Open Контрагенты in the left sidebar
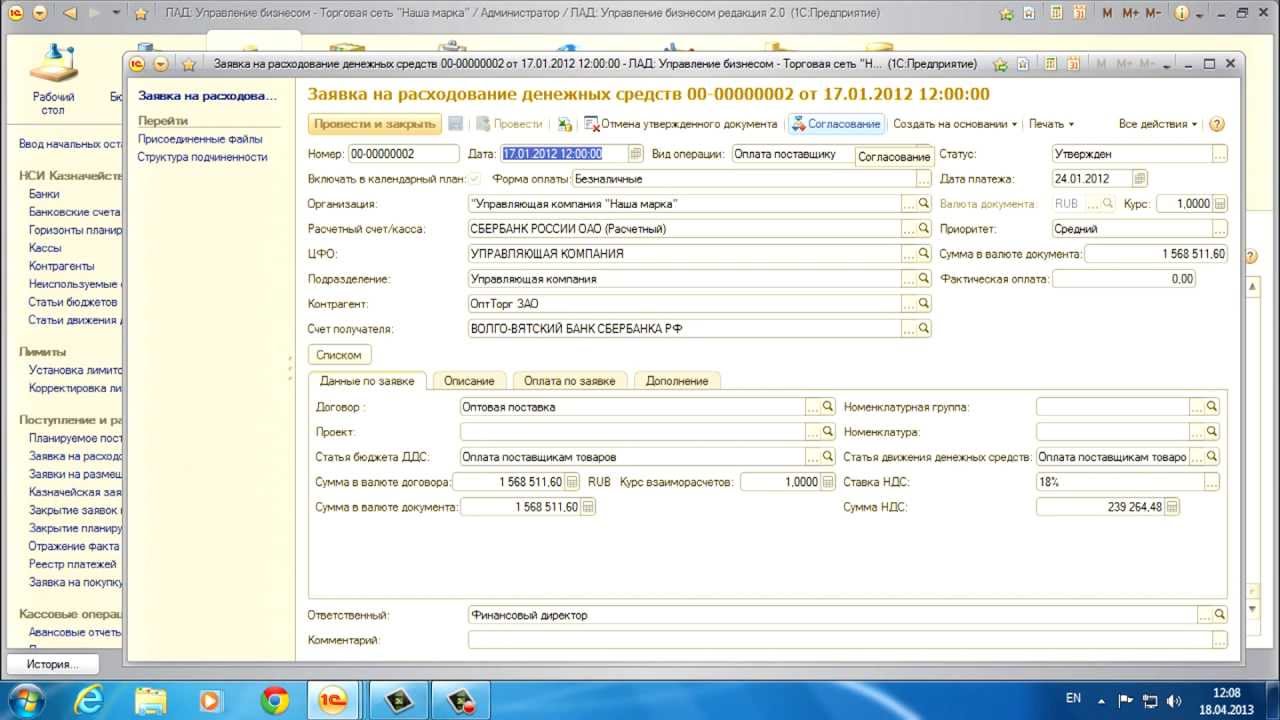1280x720 pixels. [x=62, y=266]
